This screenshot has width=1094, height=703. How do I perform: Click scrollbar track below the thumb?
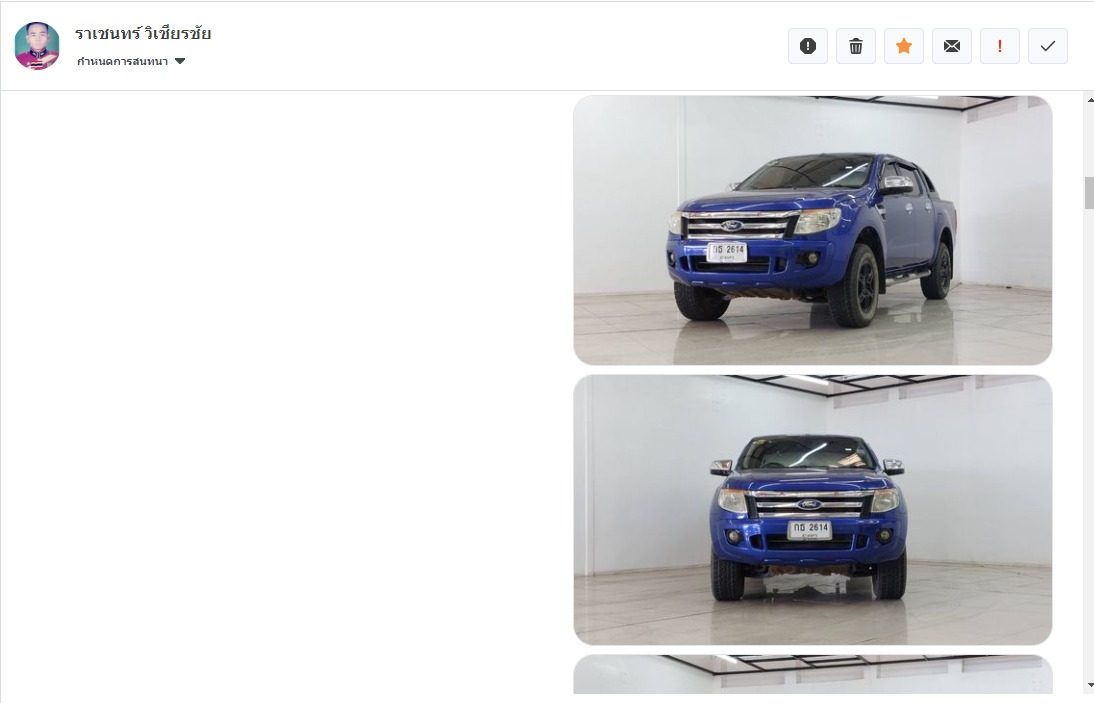(x=1089, y=444)
